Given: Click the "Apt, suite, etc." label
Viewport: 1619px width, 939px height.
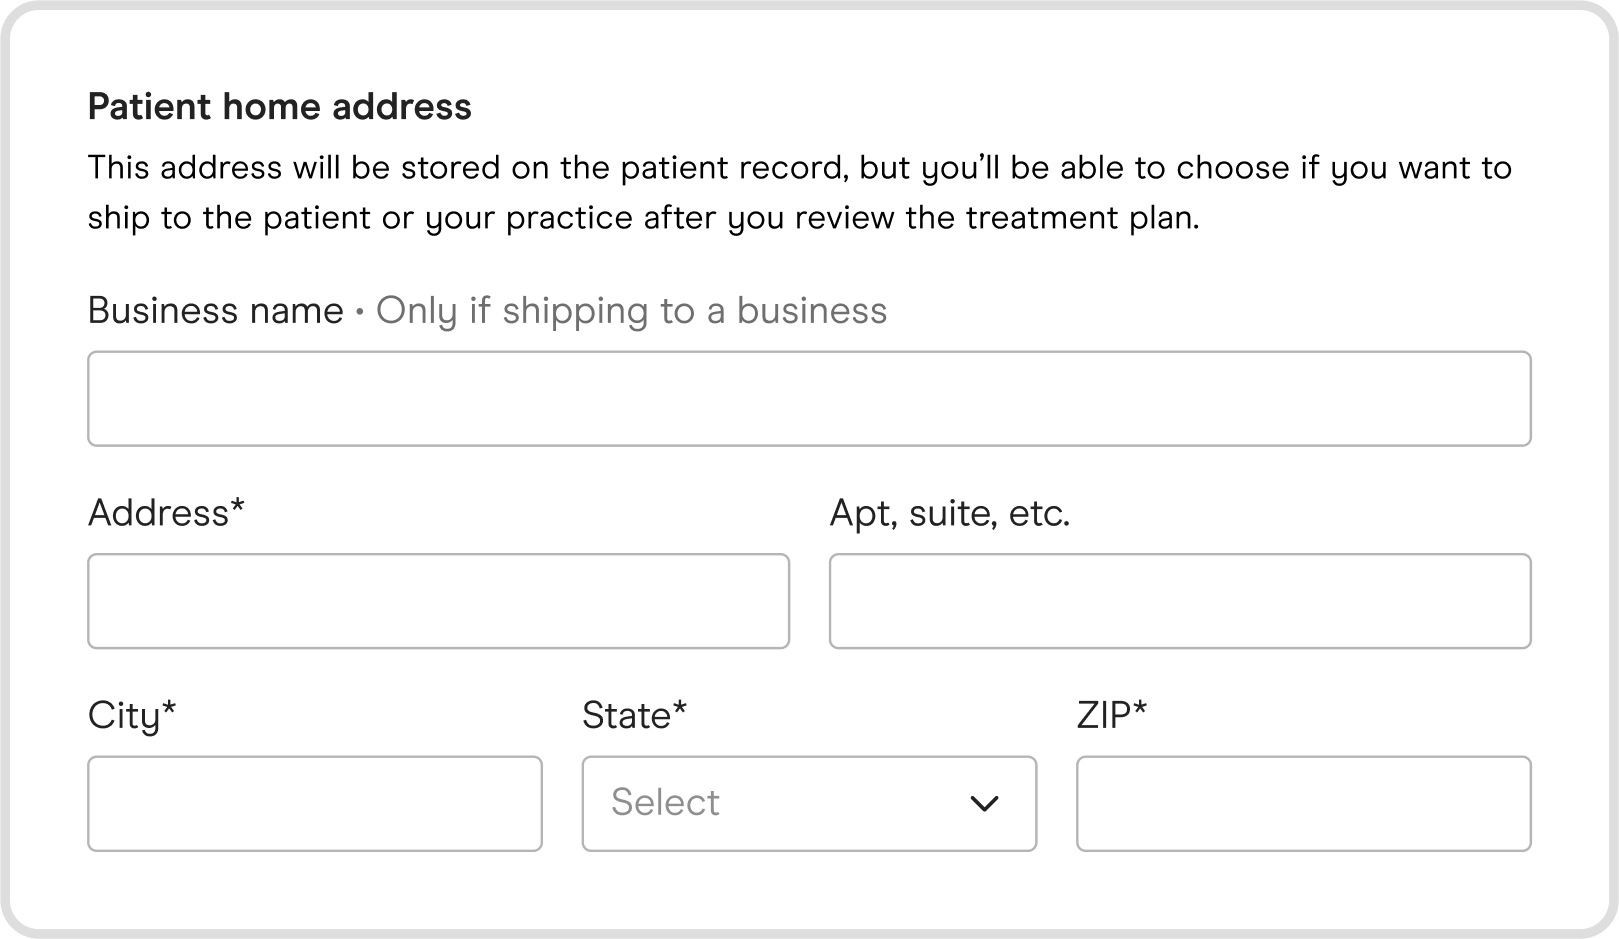Looking at the screenshot, I should pos(949,513).
